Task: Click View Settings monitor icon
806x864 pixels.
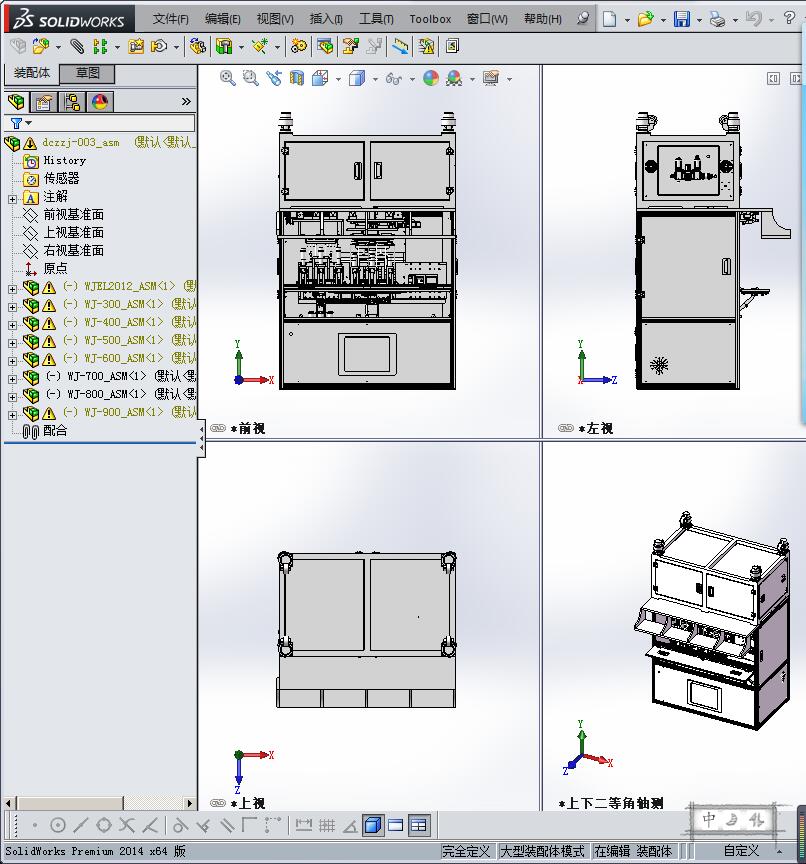Action: (491, 78)
